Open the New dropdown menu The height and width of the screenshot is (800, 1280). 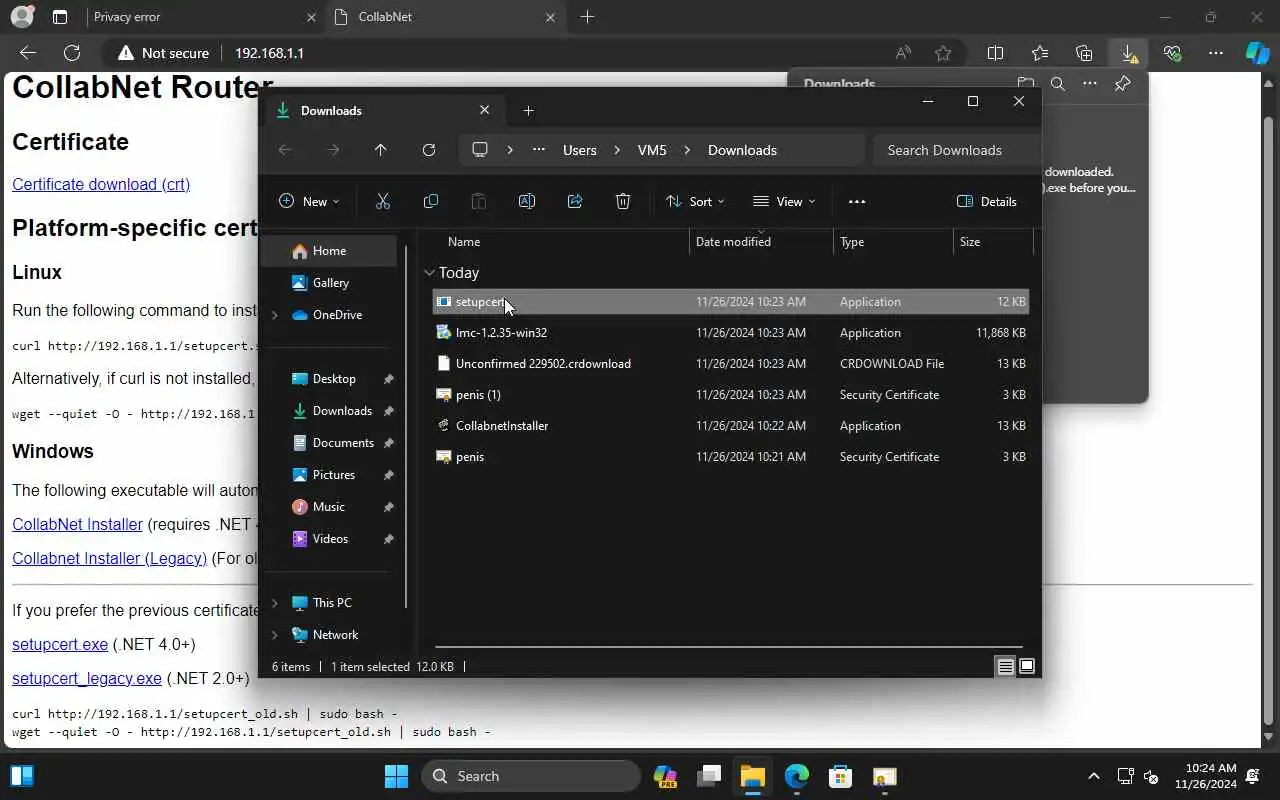point(309,201)
